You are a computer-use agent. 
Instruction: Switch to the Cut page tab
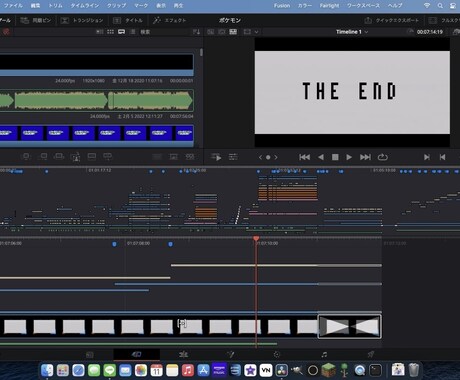point(136,355)
